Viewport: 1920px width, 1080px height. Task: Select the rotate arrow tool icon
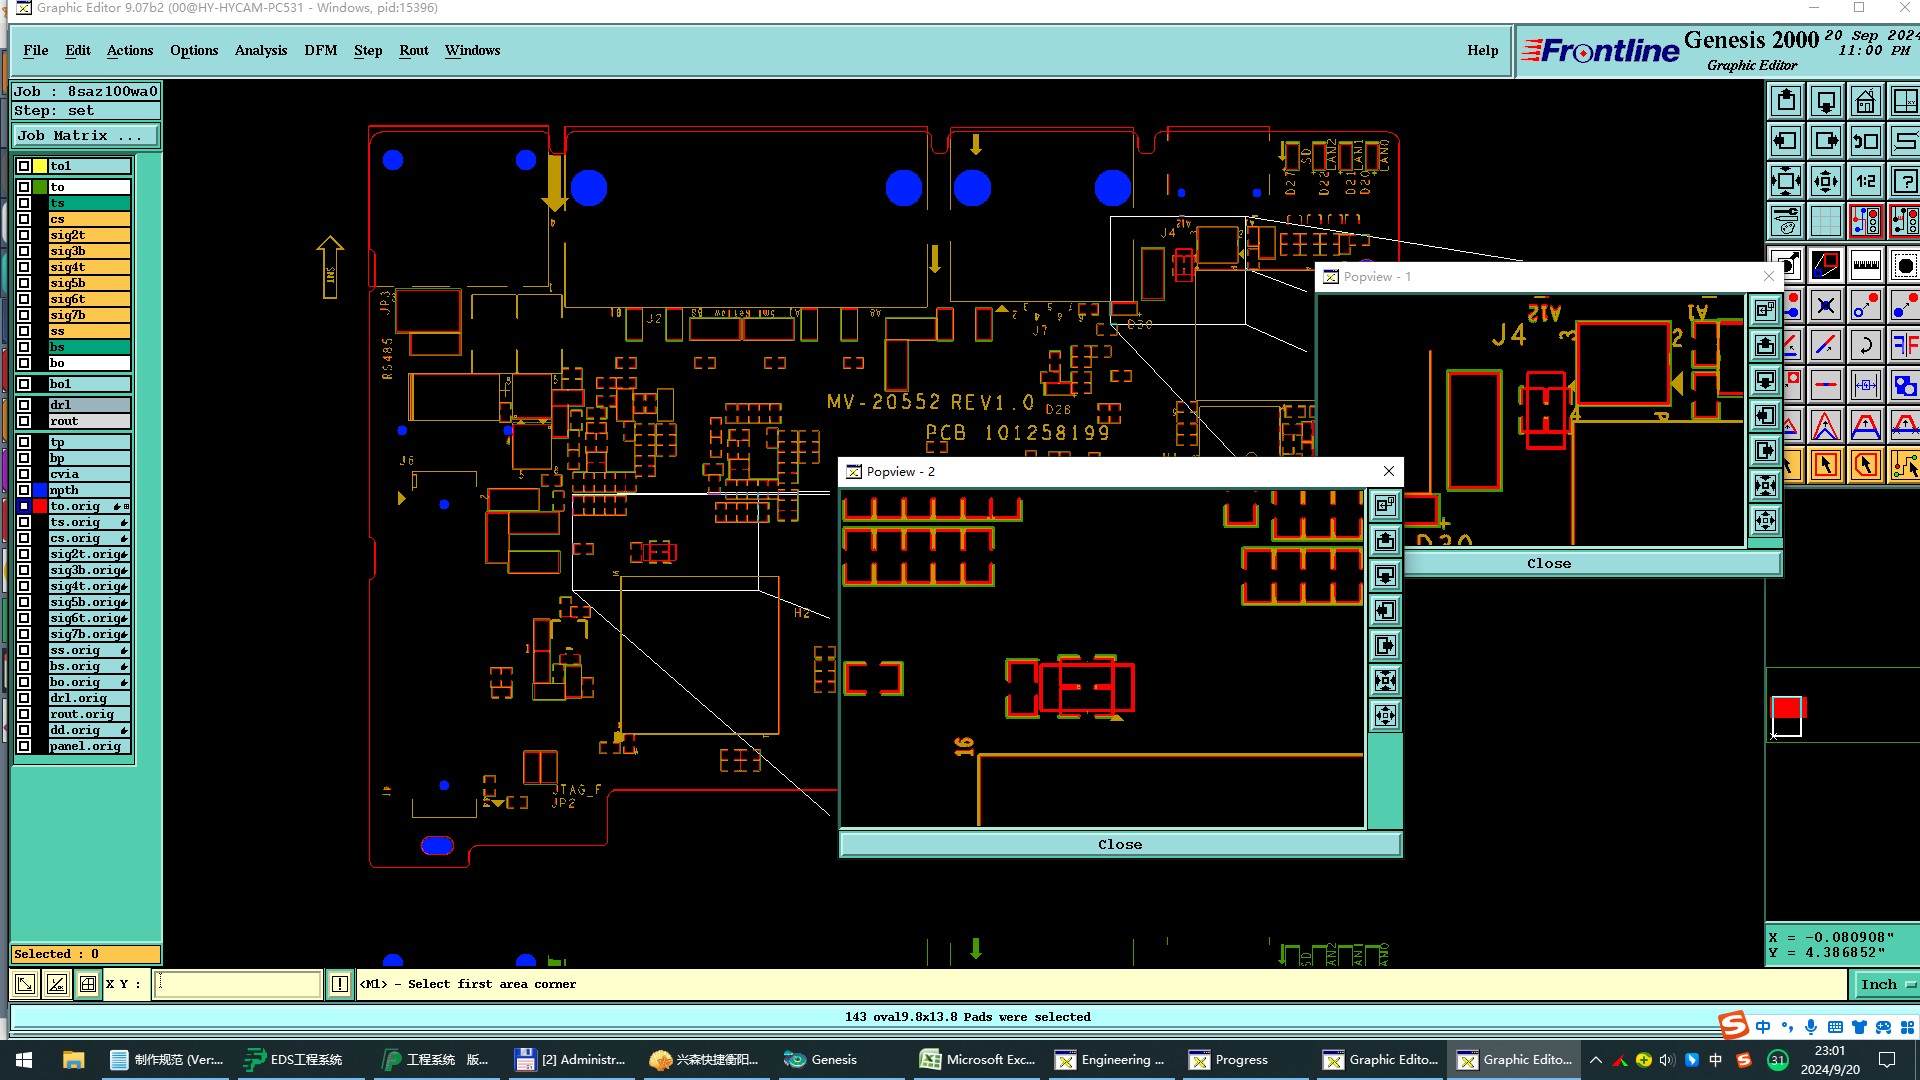coord(1866,346)
